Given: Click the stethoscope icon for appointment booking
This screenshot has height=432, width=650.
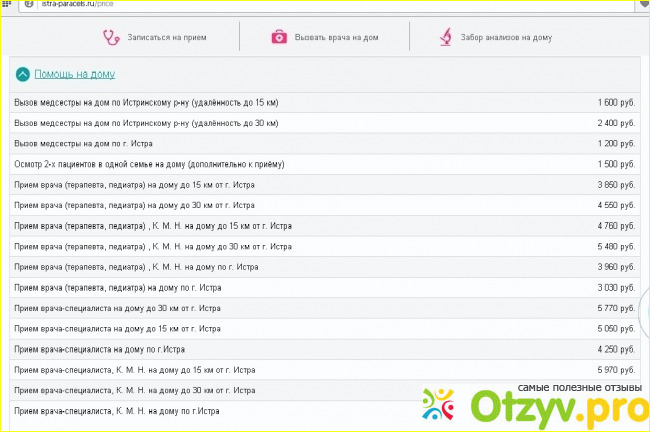Looking at the screenshot, I should tap(110, 37).
